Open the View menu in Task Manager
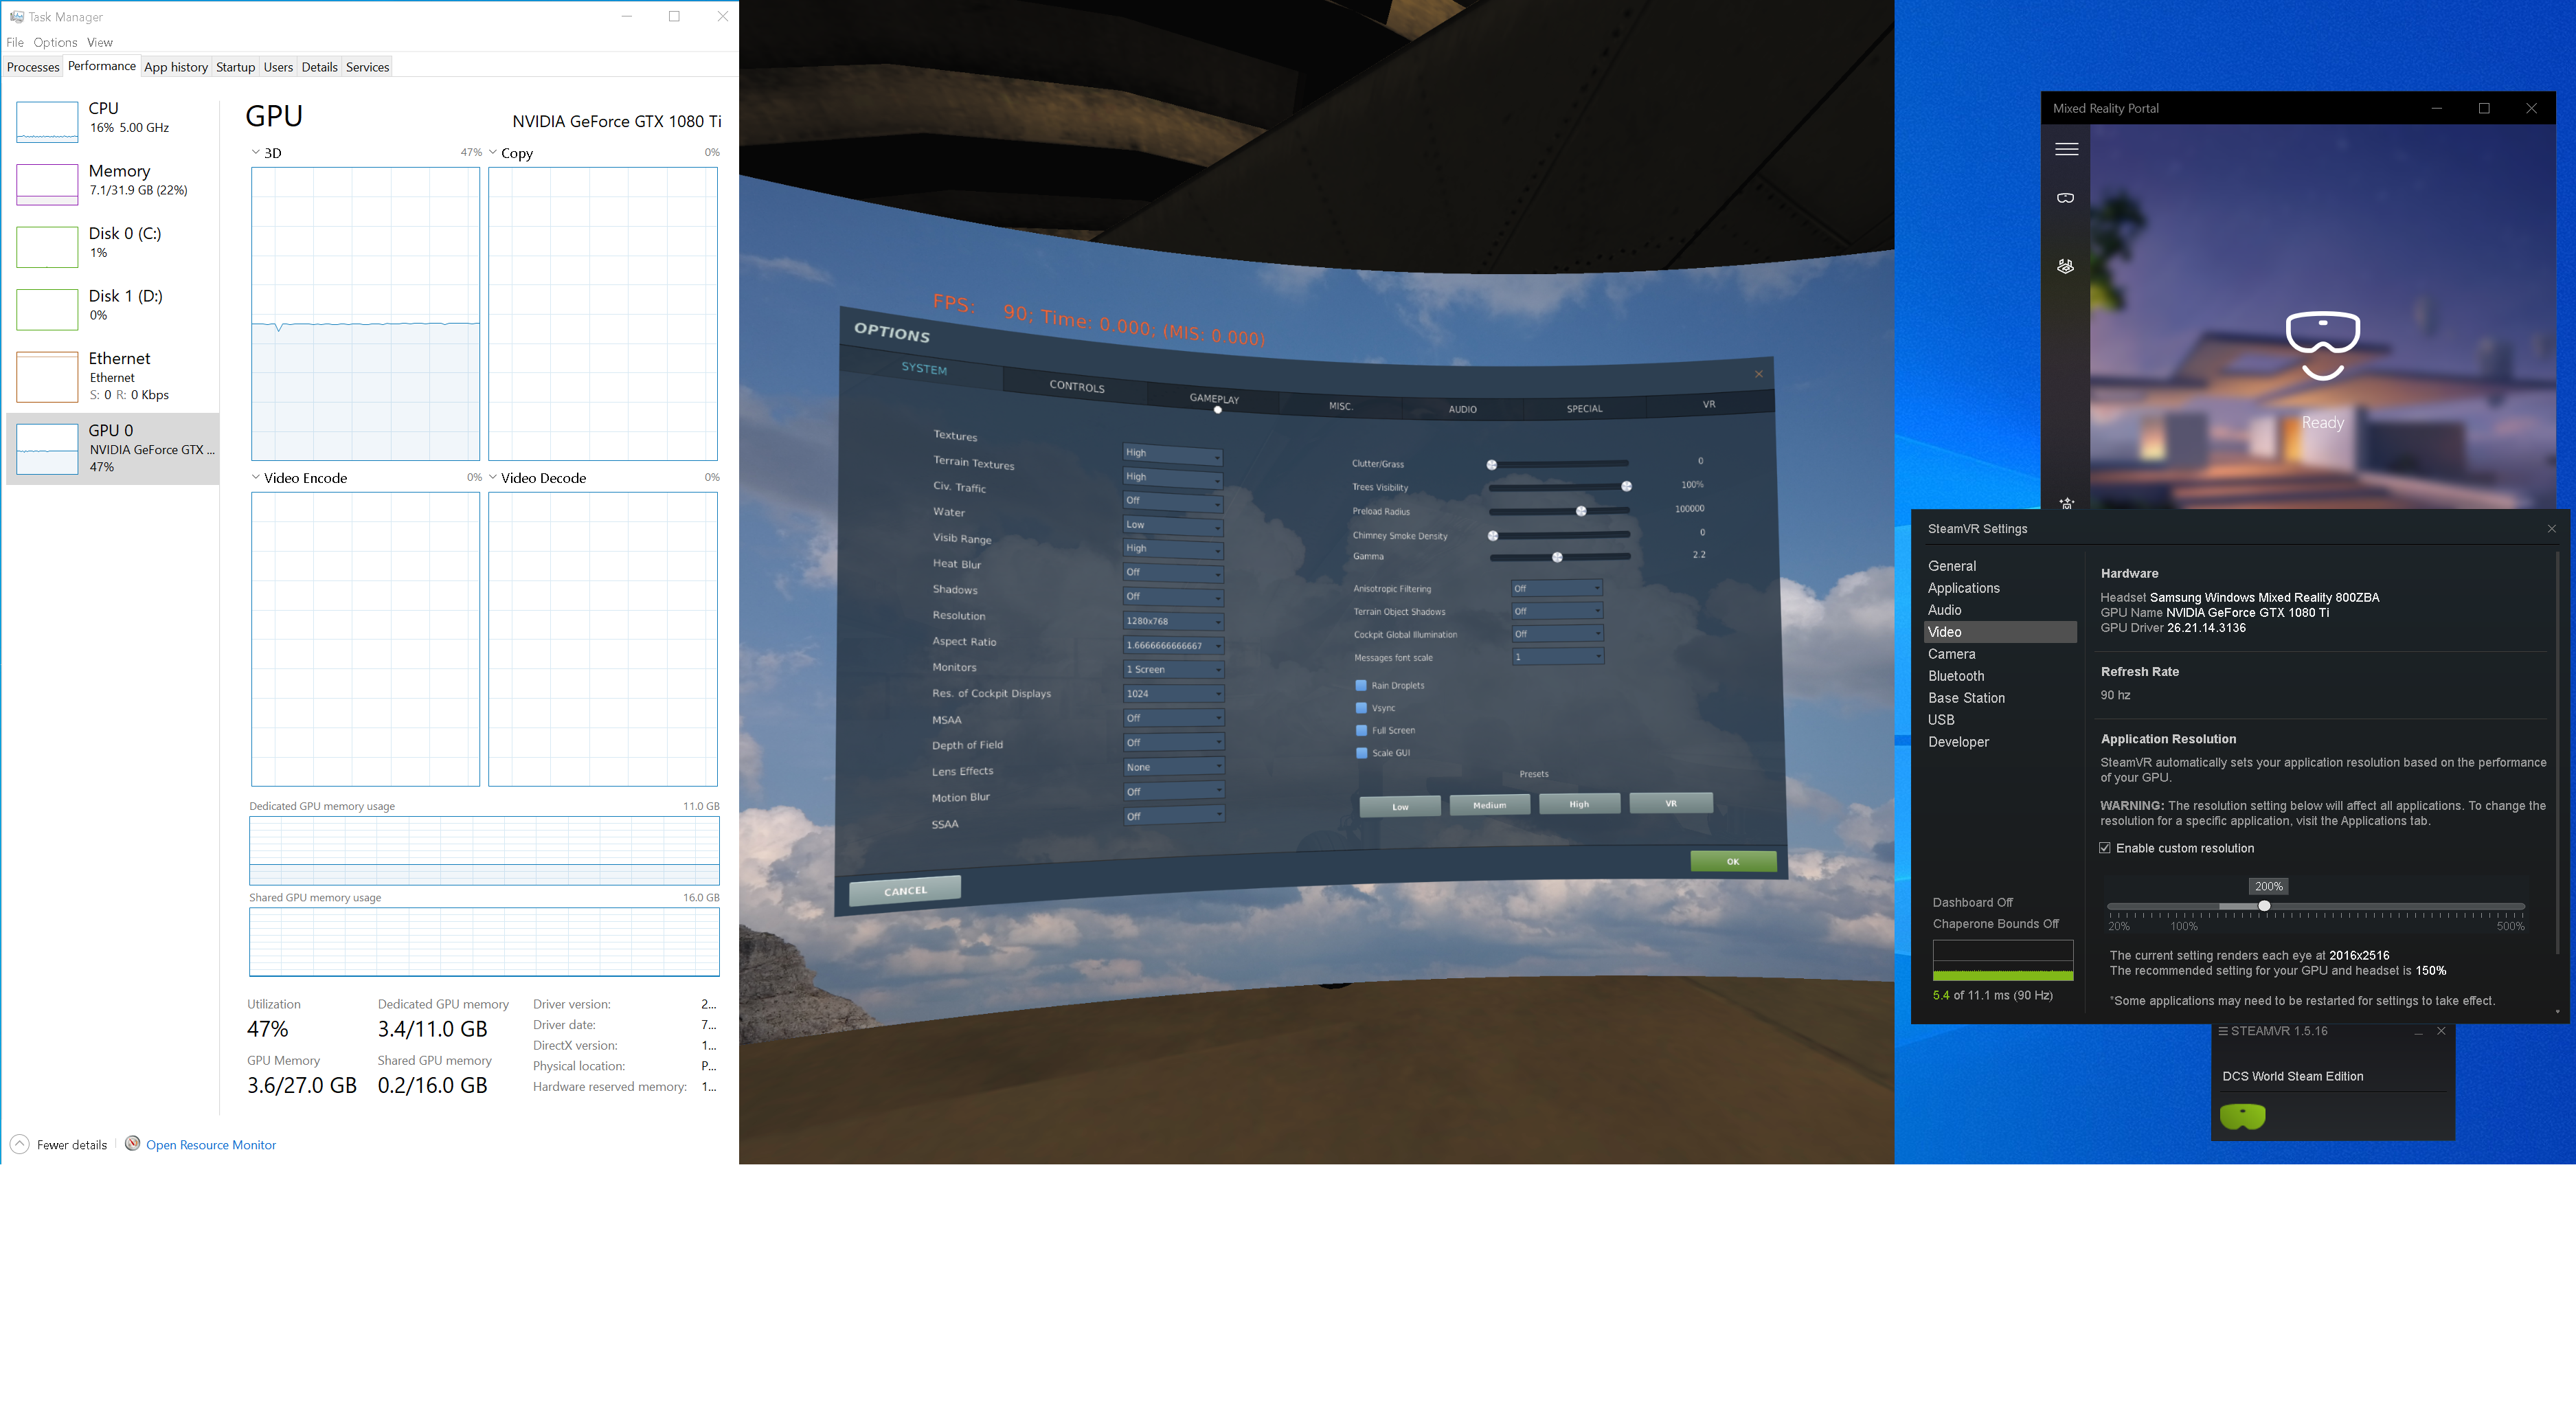The height and width of the screenshot is (1411, 2576). pos(100,42)
